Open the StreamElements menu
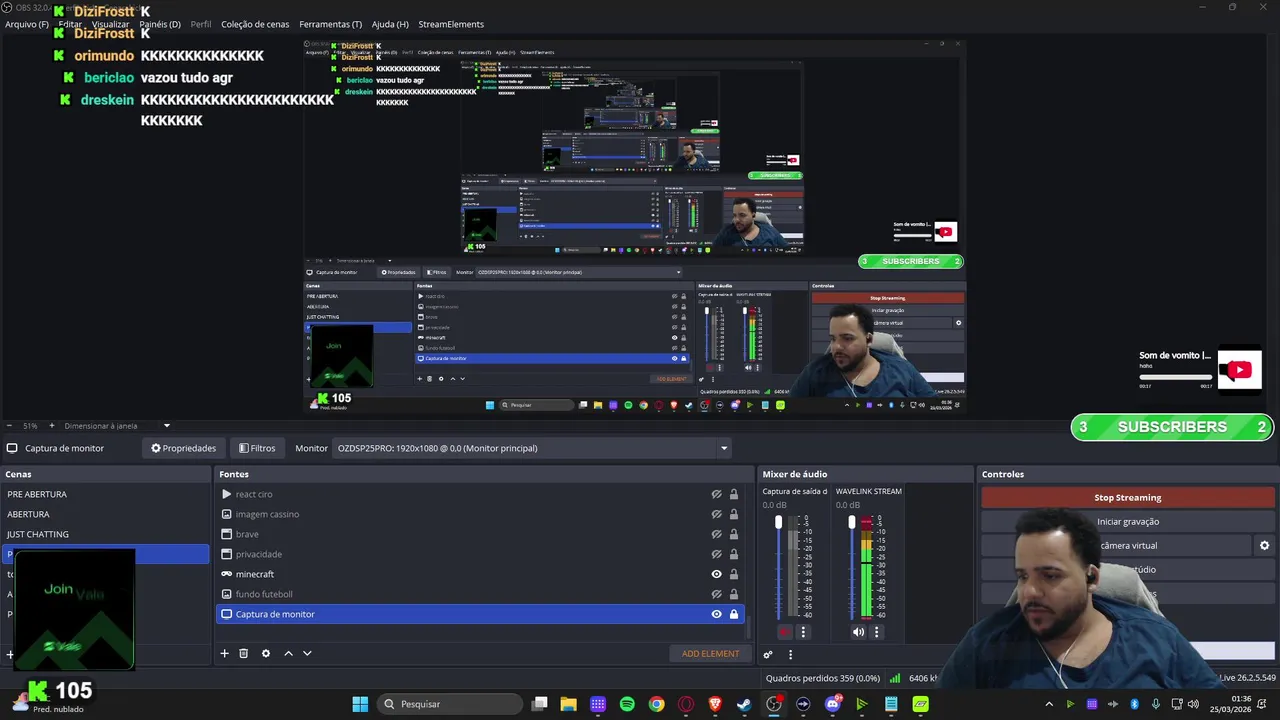 coord(451,24)
